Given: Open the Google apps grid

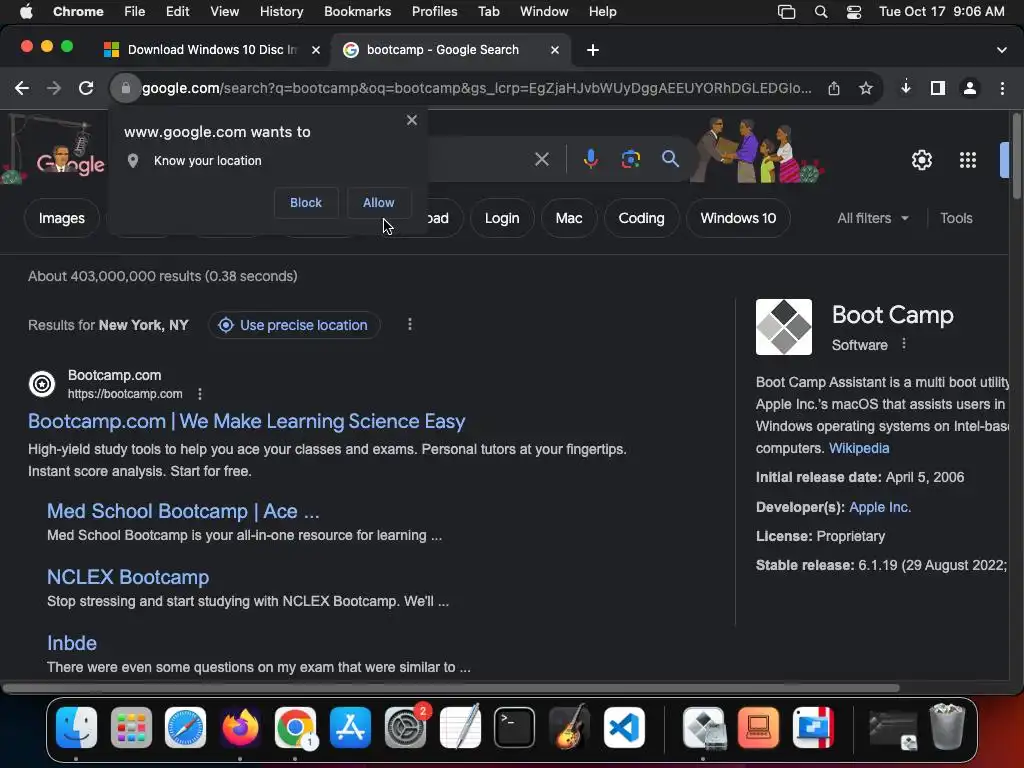Looking at the screenshot, I should 967,160.
